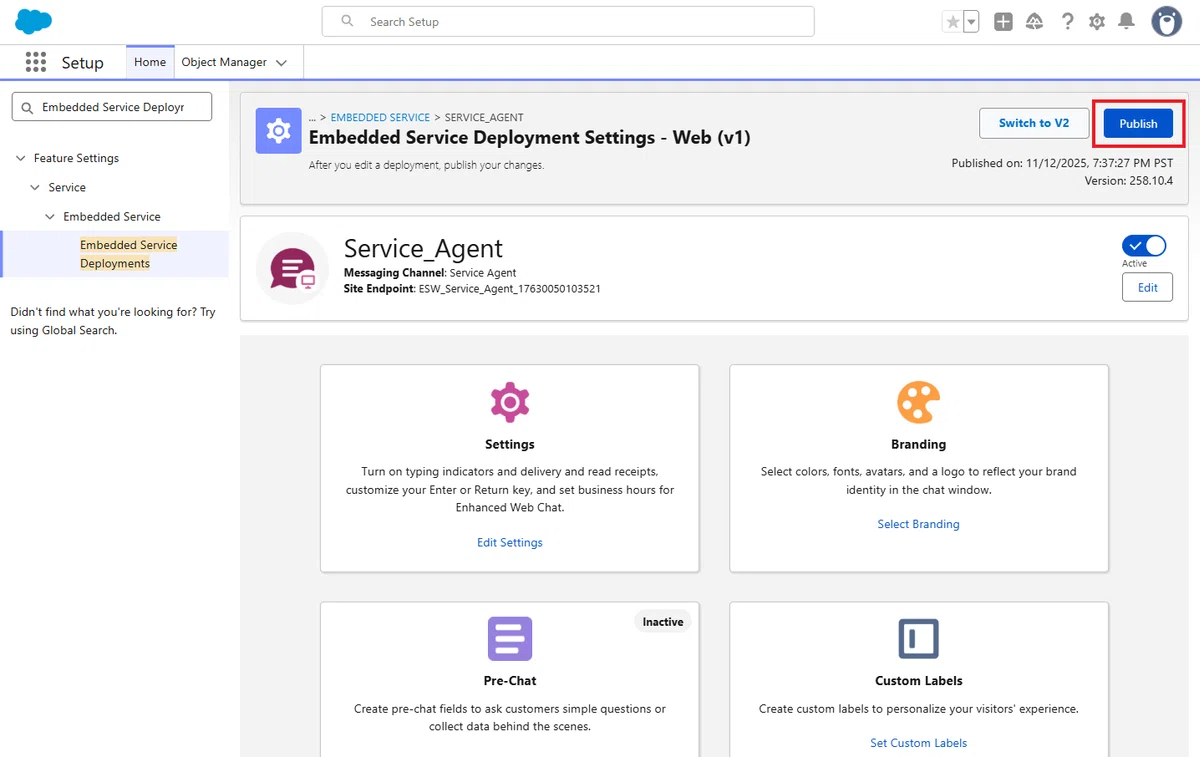Click the Setup app name label
Viewport: 1200px width, 757px height.
(82, 62)
